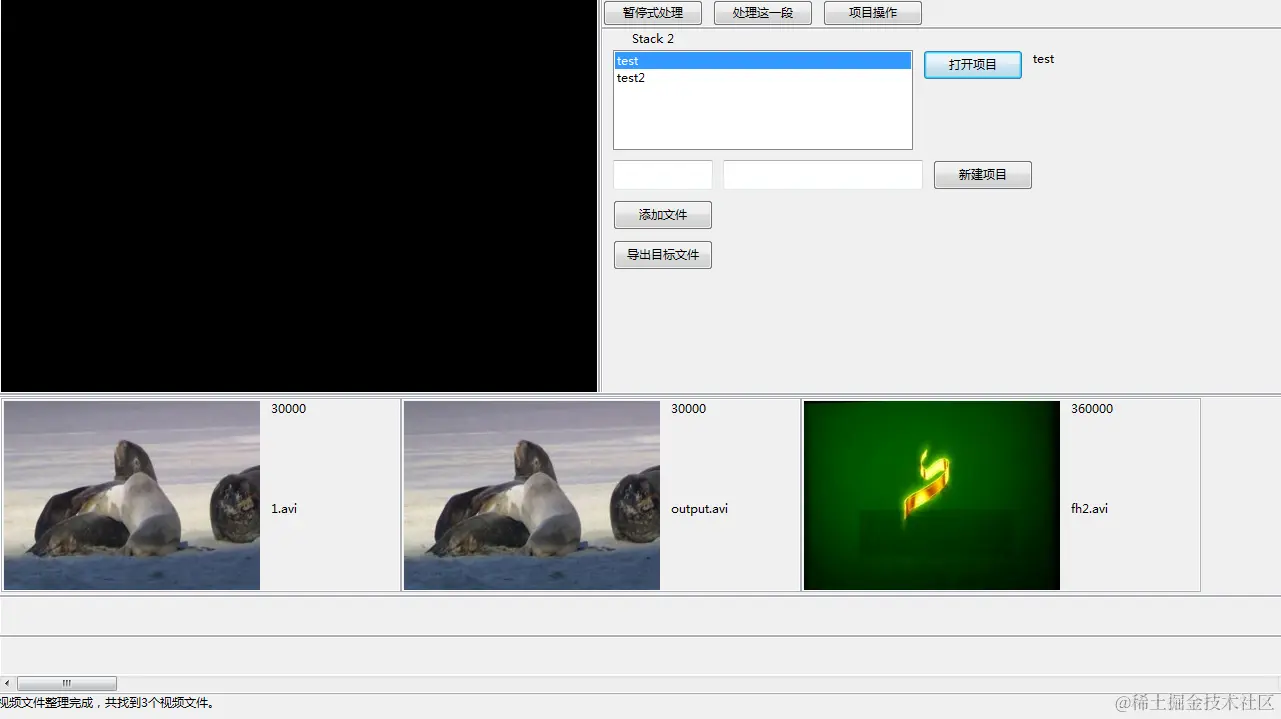Select the fh2.avi green video thumbnail

pyautogui.click(x=932, y=496)
